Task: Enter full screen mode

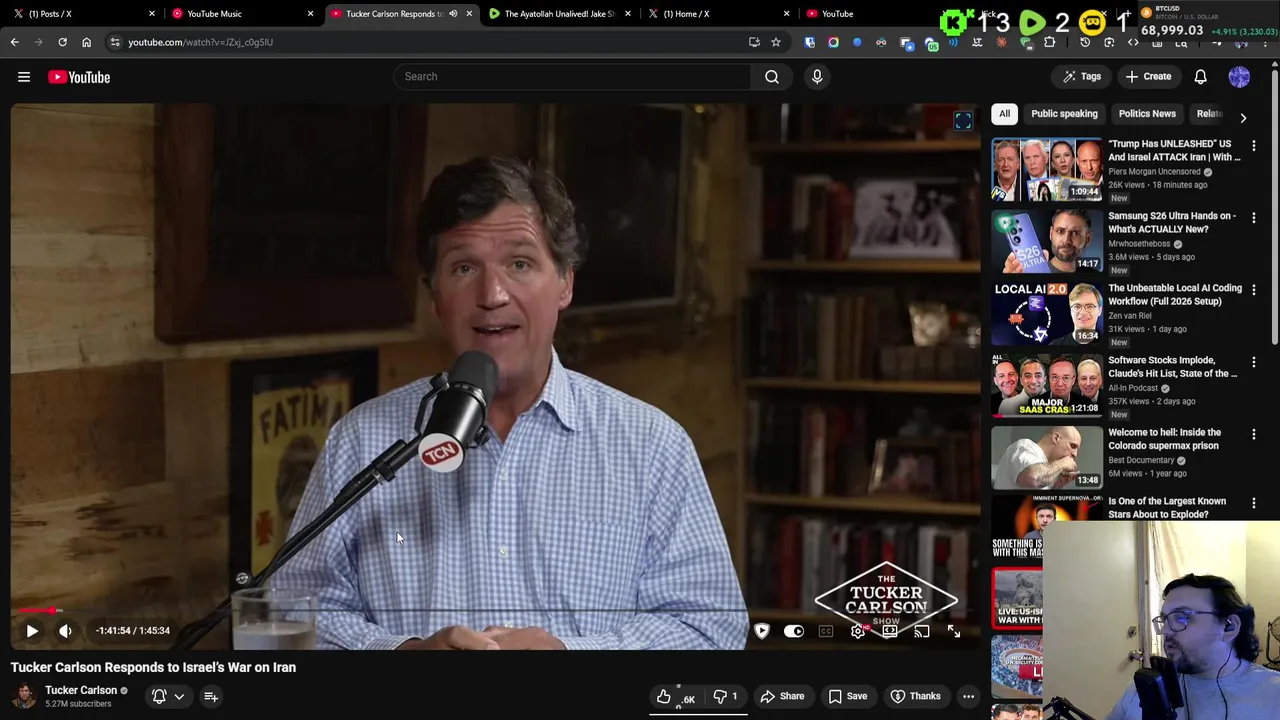Action: (954, 631)
